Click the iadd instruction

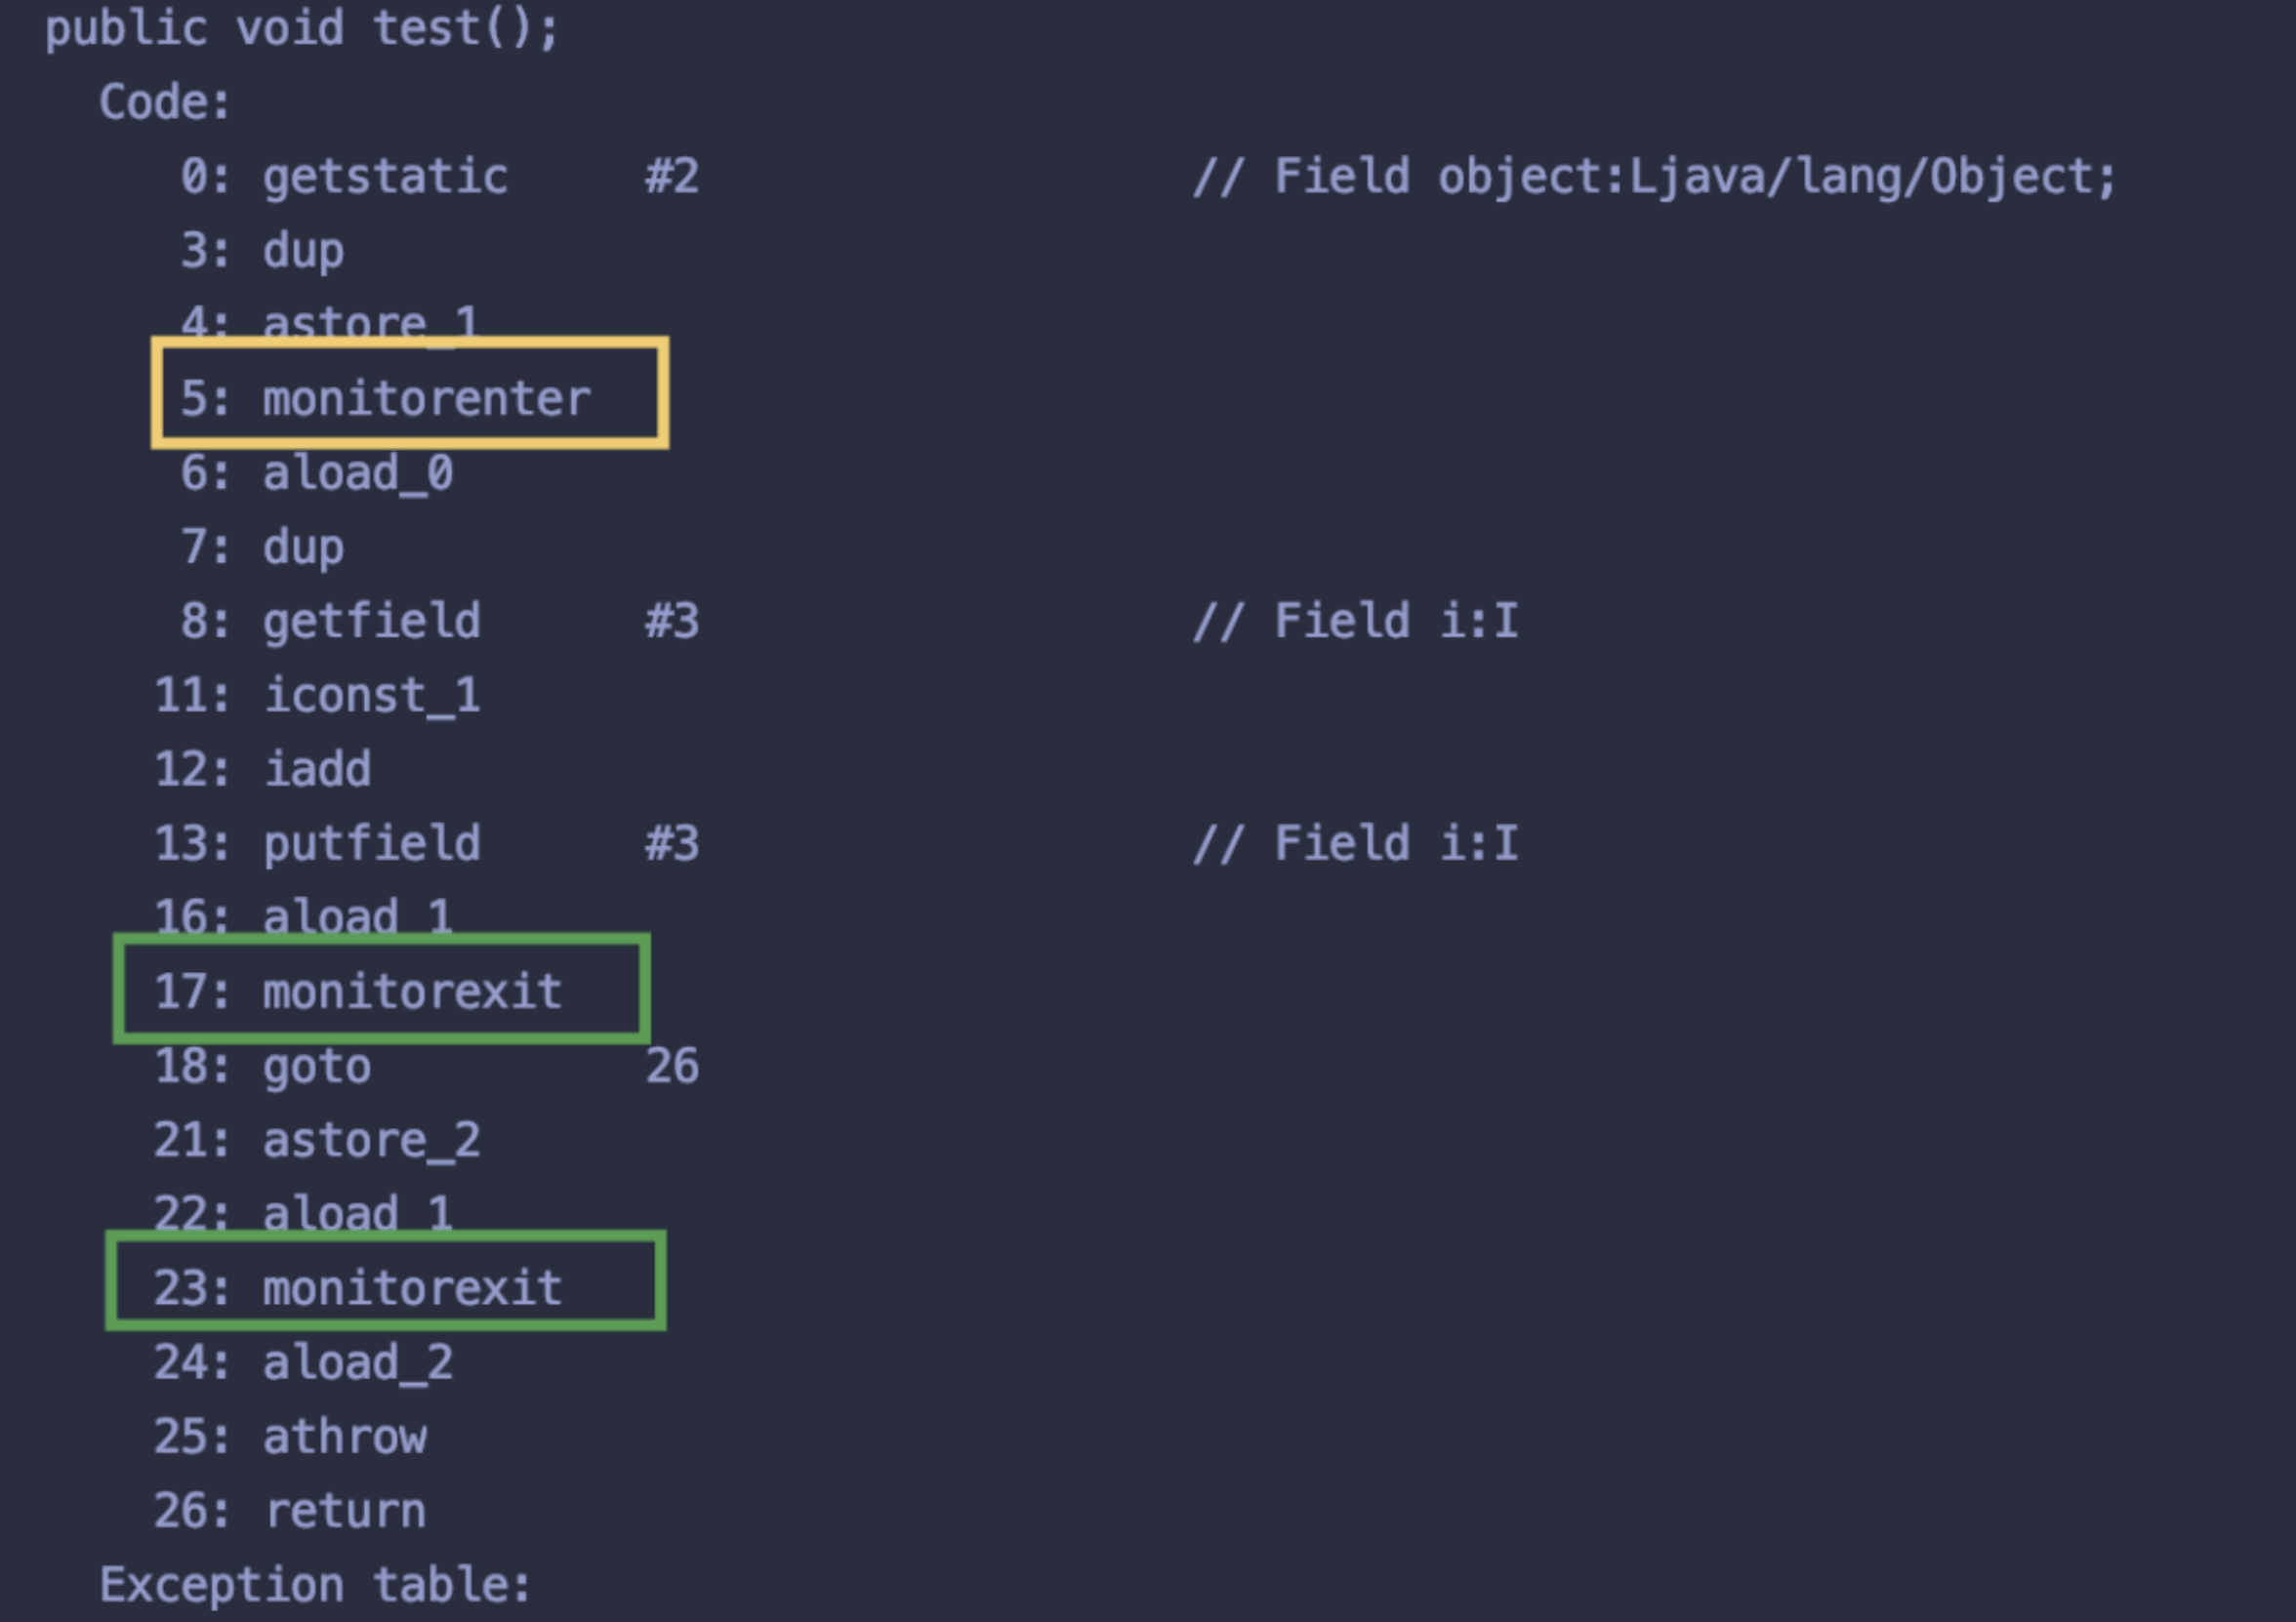coord(317,770)
